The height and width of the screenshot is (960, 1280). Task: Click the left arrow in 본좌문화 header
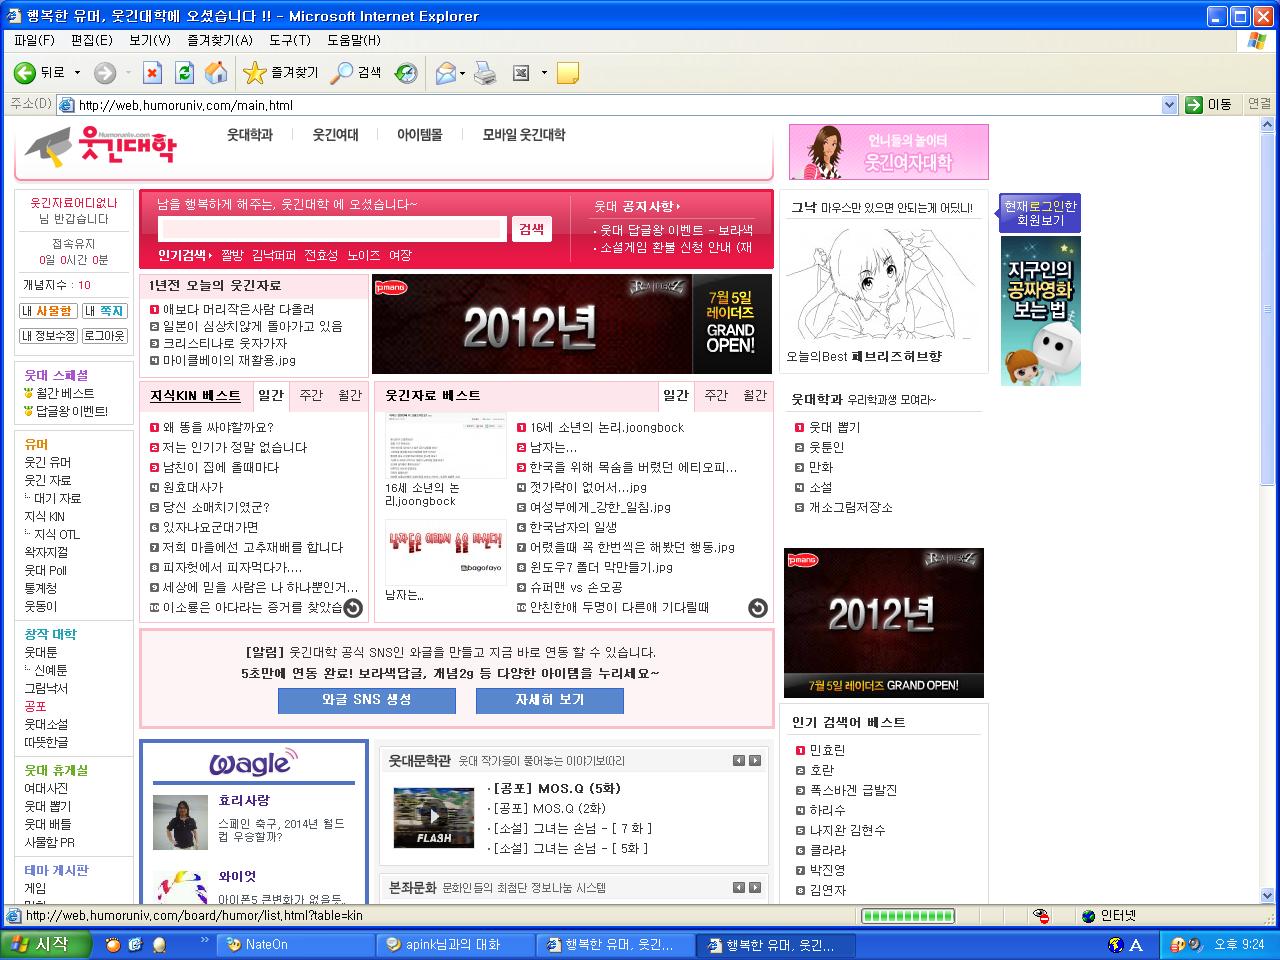(739, 887)
